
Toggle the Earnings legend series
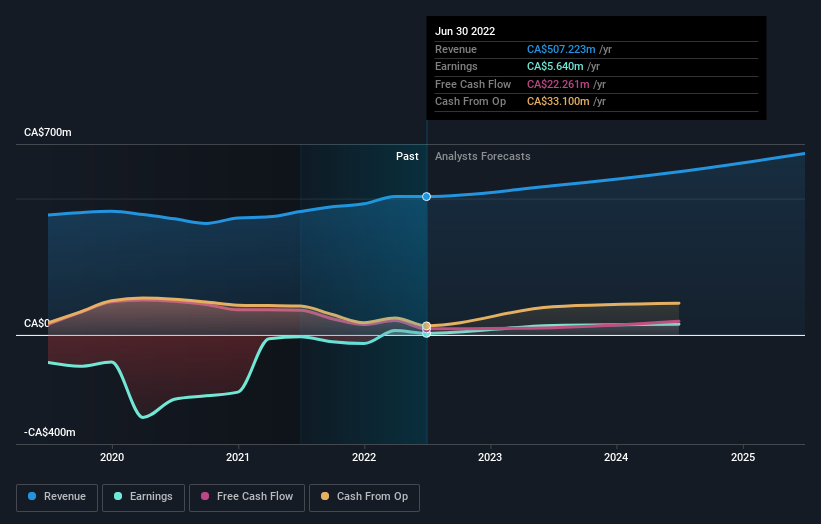pyautogui.click(x=143, y=497)
